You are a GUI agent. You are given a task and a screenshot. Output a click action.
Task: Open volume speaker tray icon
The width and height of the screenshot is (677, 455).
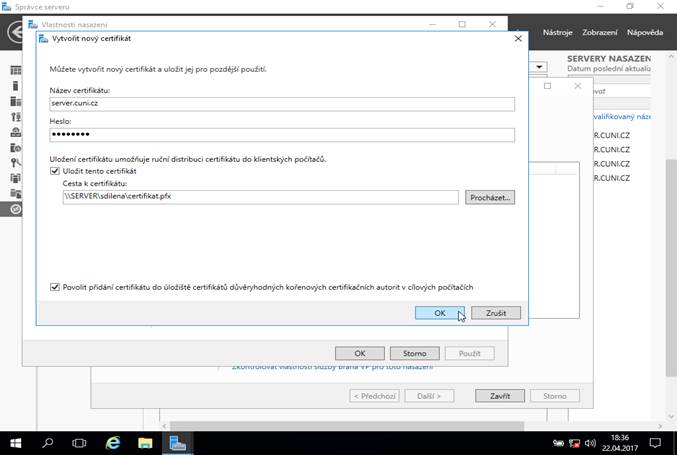[x=590, y=443]
